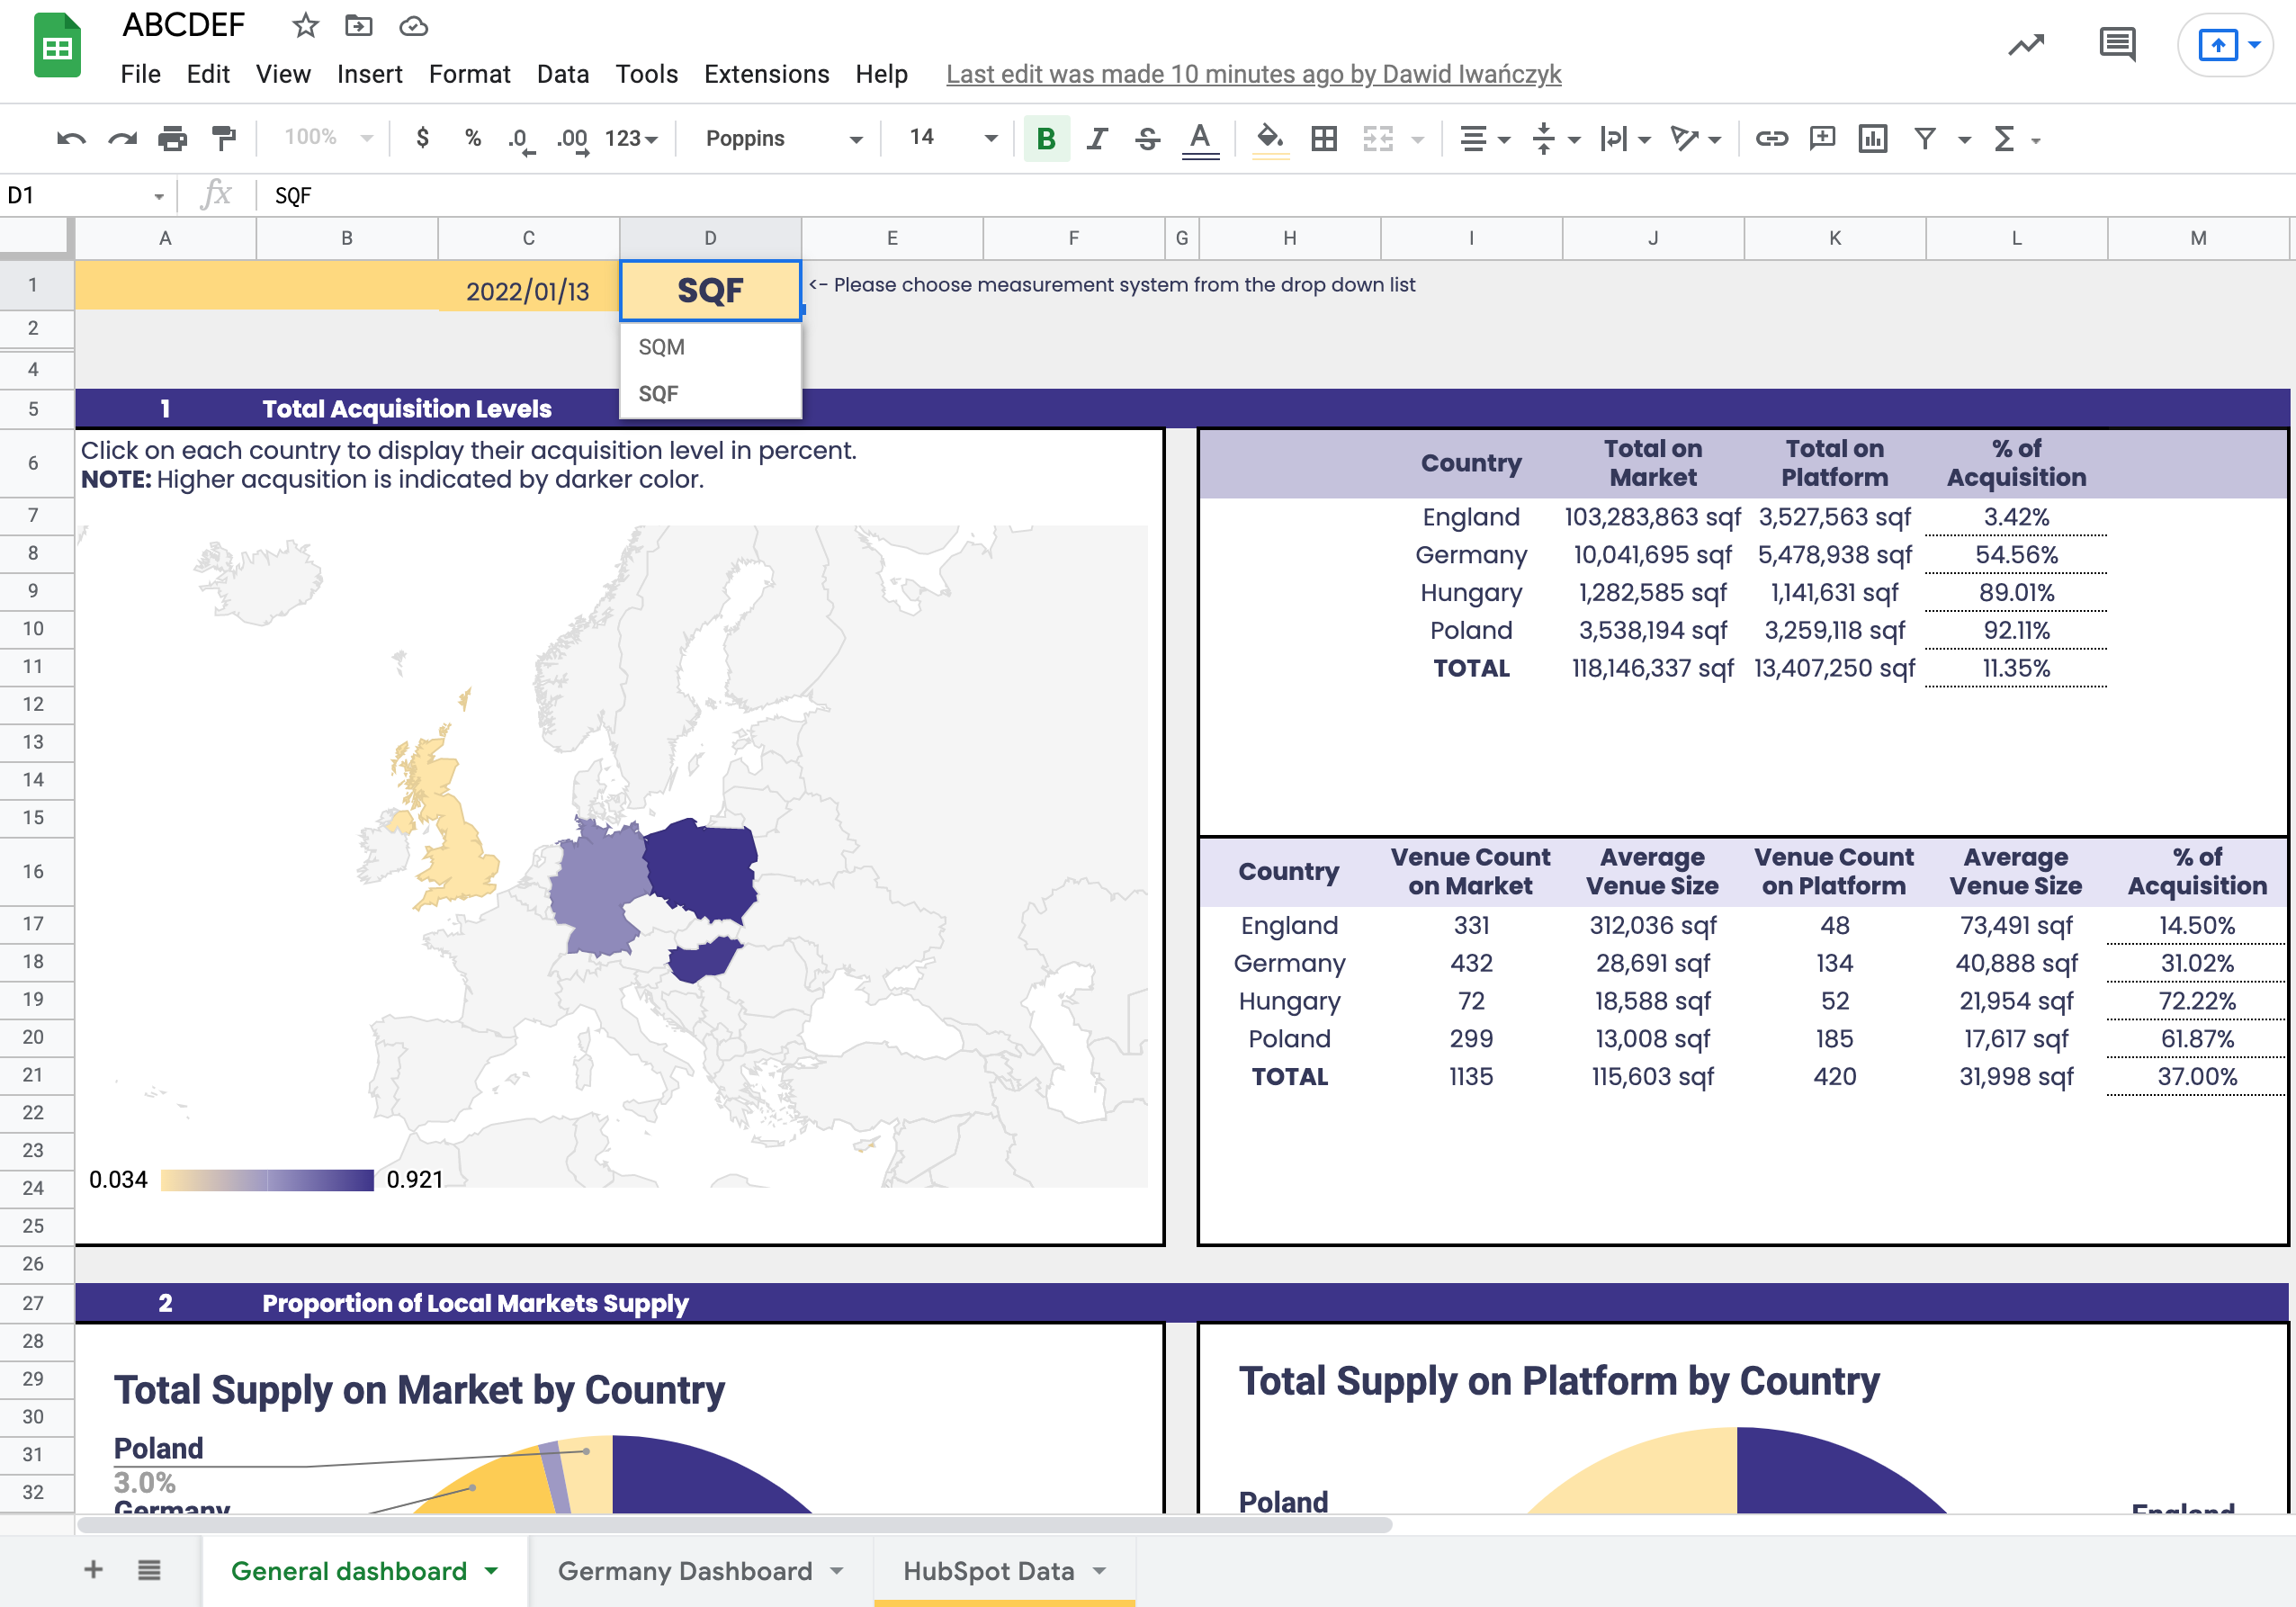Toggle bold formatting button
This screenshot has height=1607, width=2296.
tap(1046, 139)
